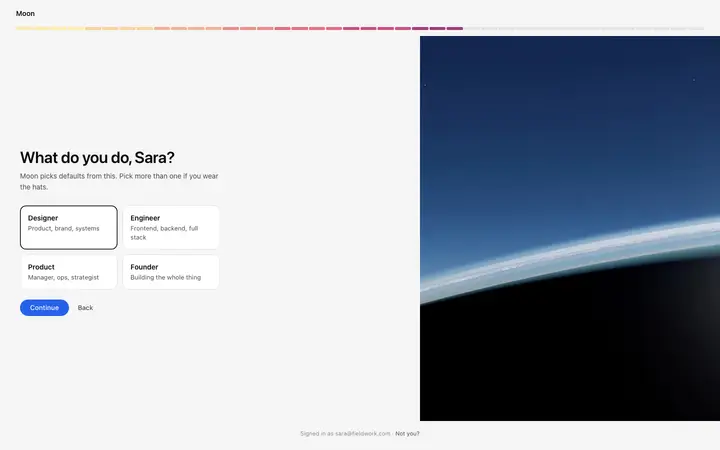The width and height of the screenshot is (720, 450).
Task: Select the Founder role card
Action: (x=171, y=272)
